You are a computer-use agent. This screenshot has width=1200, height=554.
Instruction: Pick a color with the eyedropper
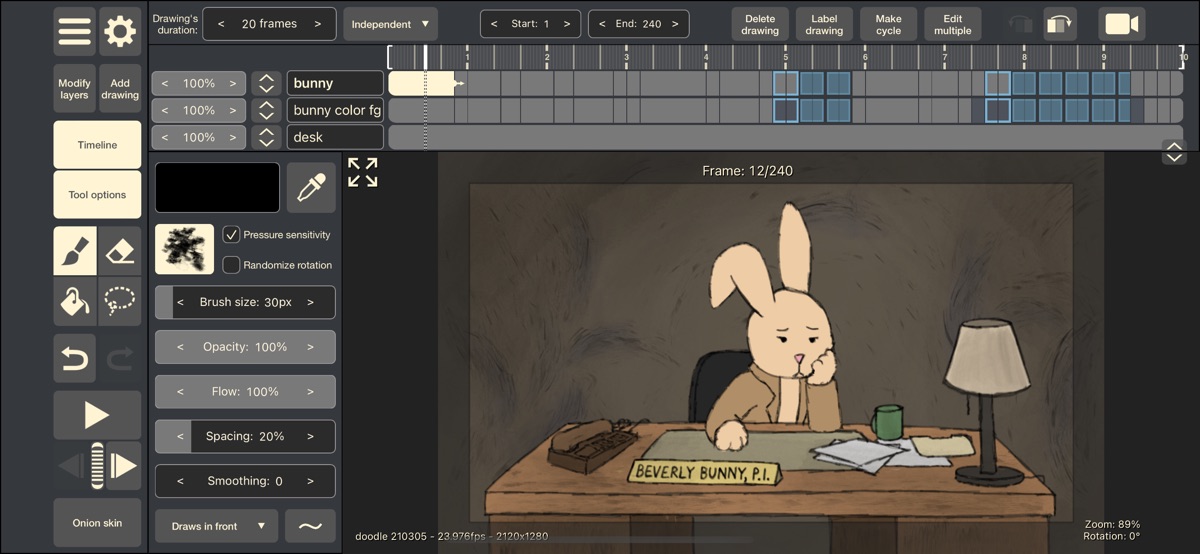[311, 188]
